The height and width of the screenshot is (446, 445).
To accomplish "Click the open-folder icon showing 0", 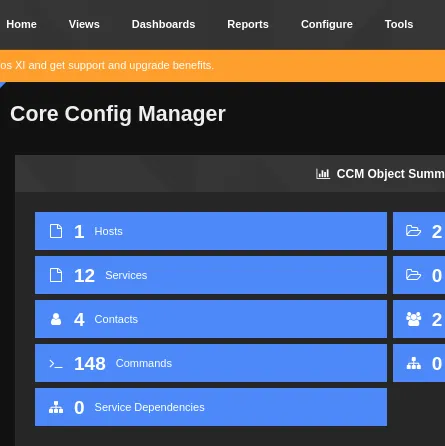I will (x=413, y=275).
